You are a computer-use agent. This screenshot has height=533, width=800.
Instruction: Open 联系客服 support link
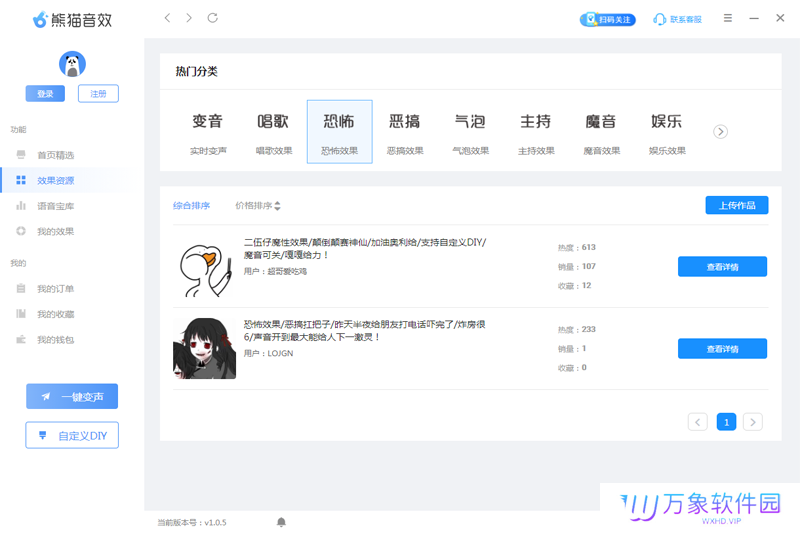(x=678, y=19)
